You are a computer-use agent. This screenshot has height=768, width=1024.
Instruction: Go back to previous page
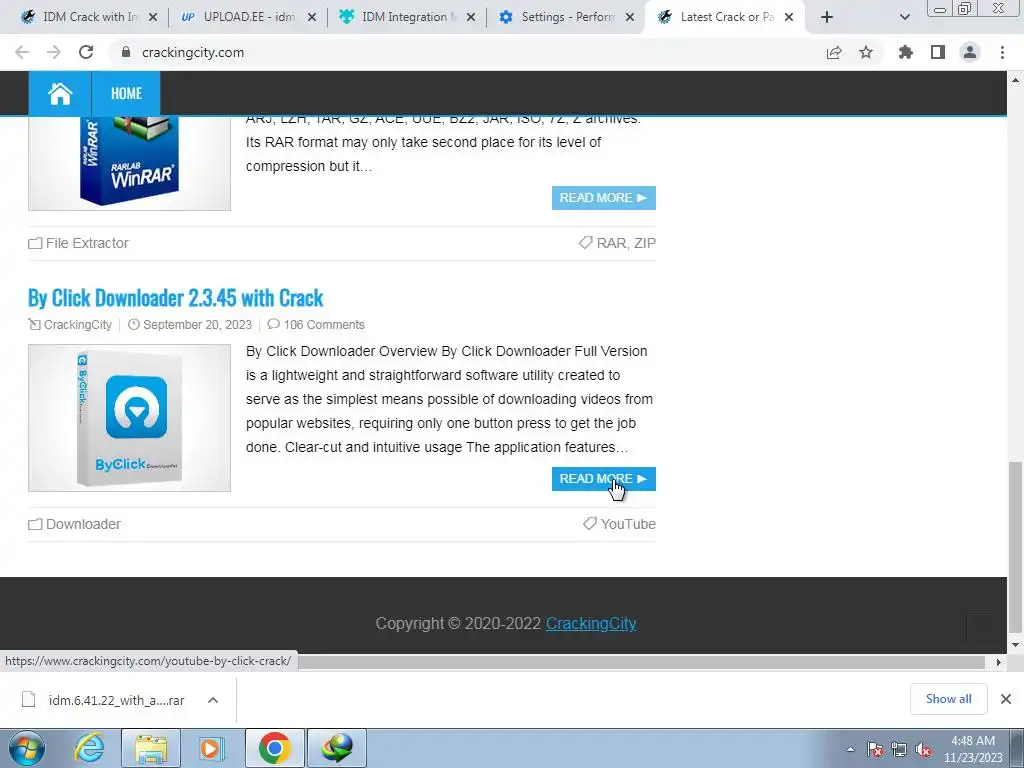22,52
